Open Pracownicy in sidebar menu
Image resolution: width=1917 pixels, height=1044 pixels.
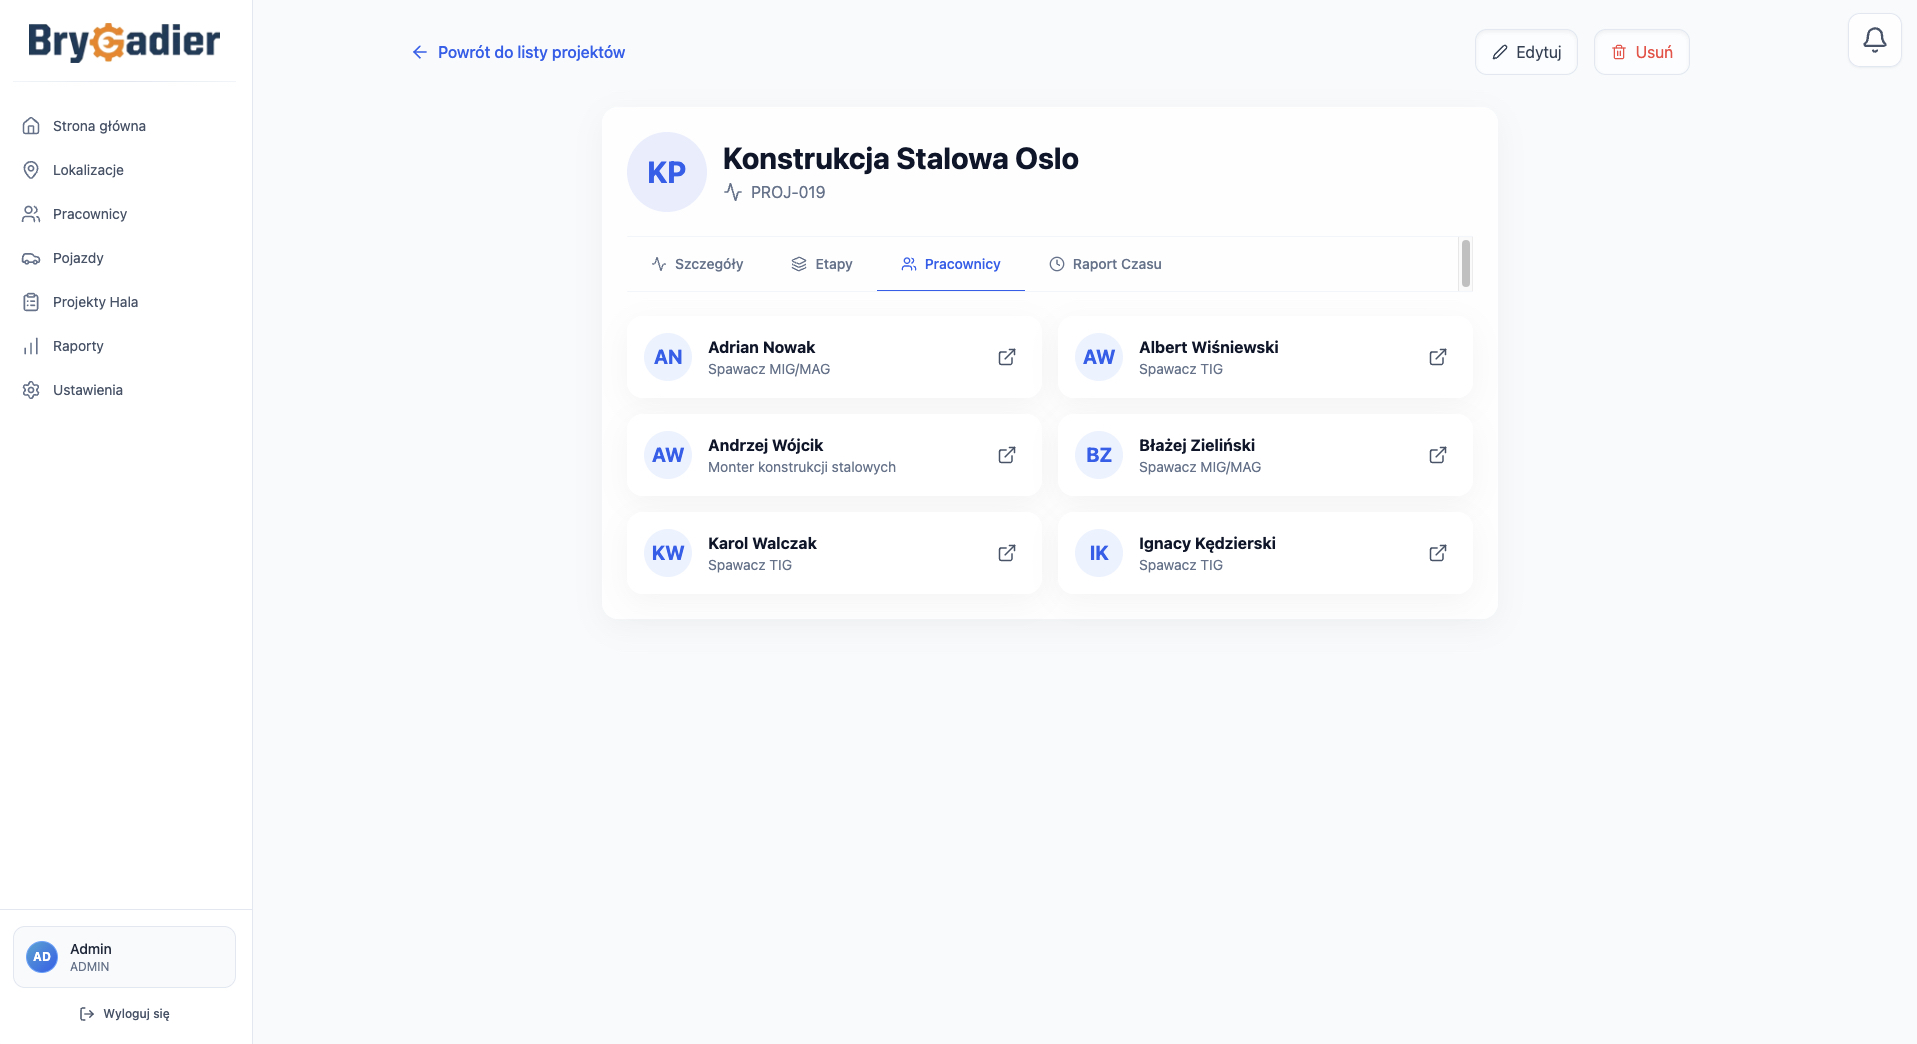[124, 214]
